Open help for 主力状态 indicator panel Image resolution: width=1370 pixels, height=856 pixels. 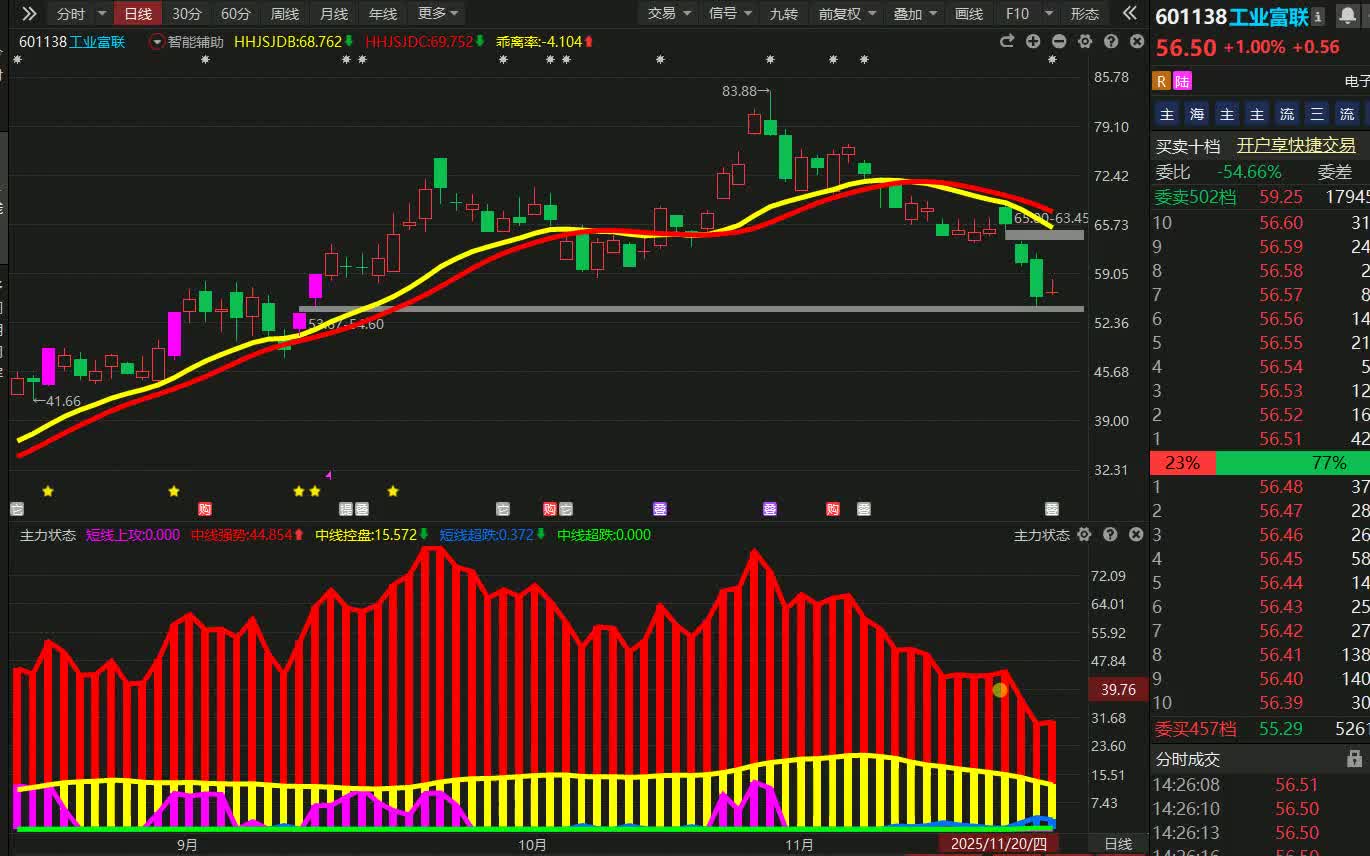1110,535
